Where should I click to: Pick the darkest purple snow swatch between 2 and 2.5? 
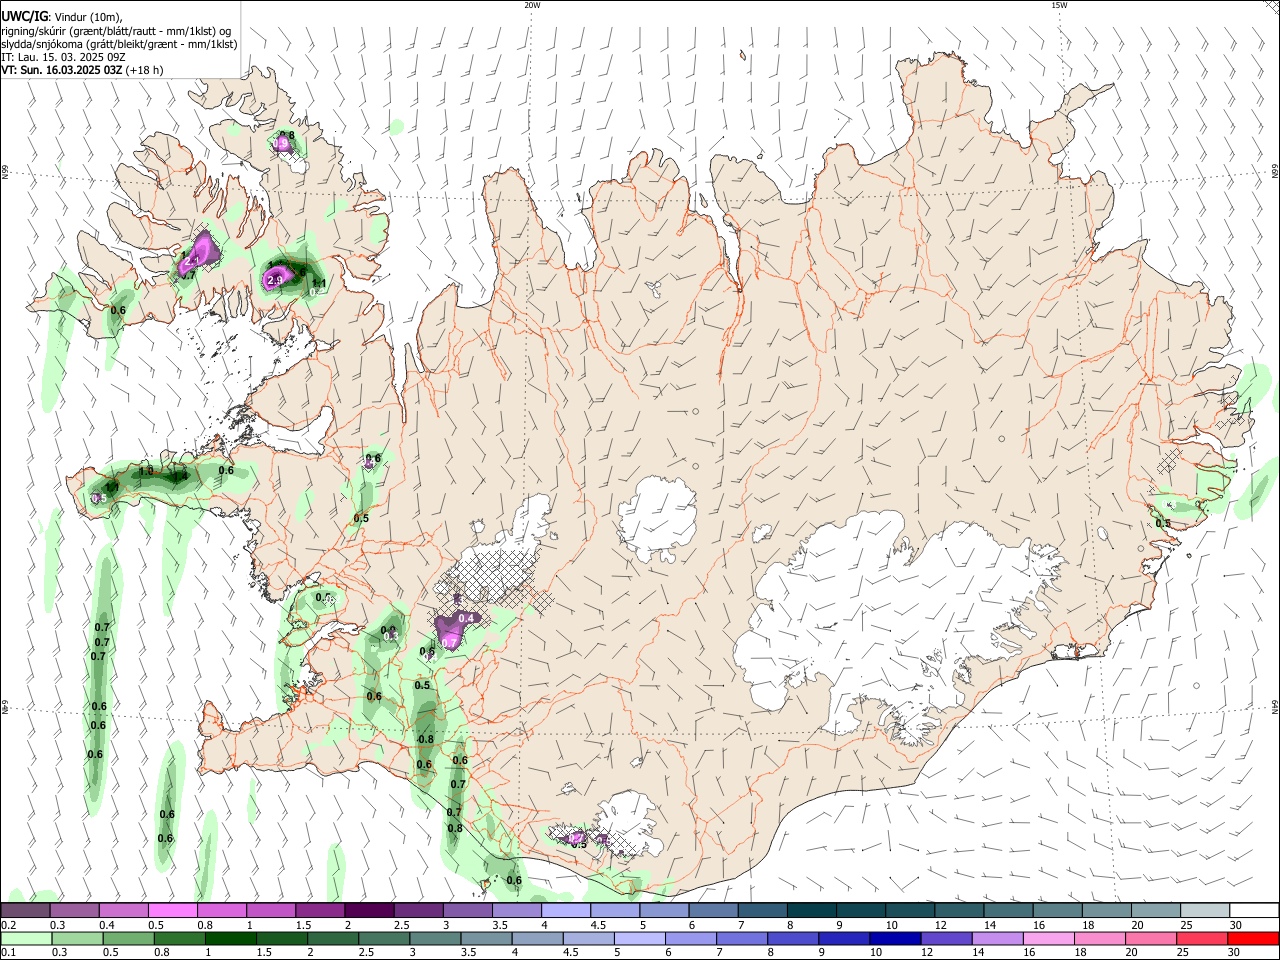(369, 911)
